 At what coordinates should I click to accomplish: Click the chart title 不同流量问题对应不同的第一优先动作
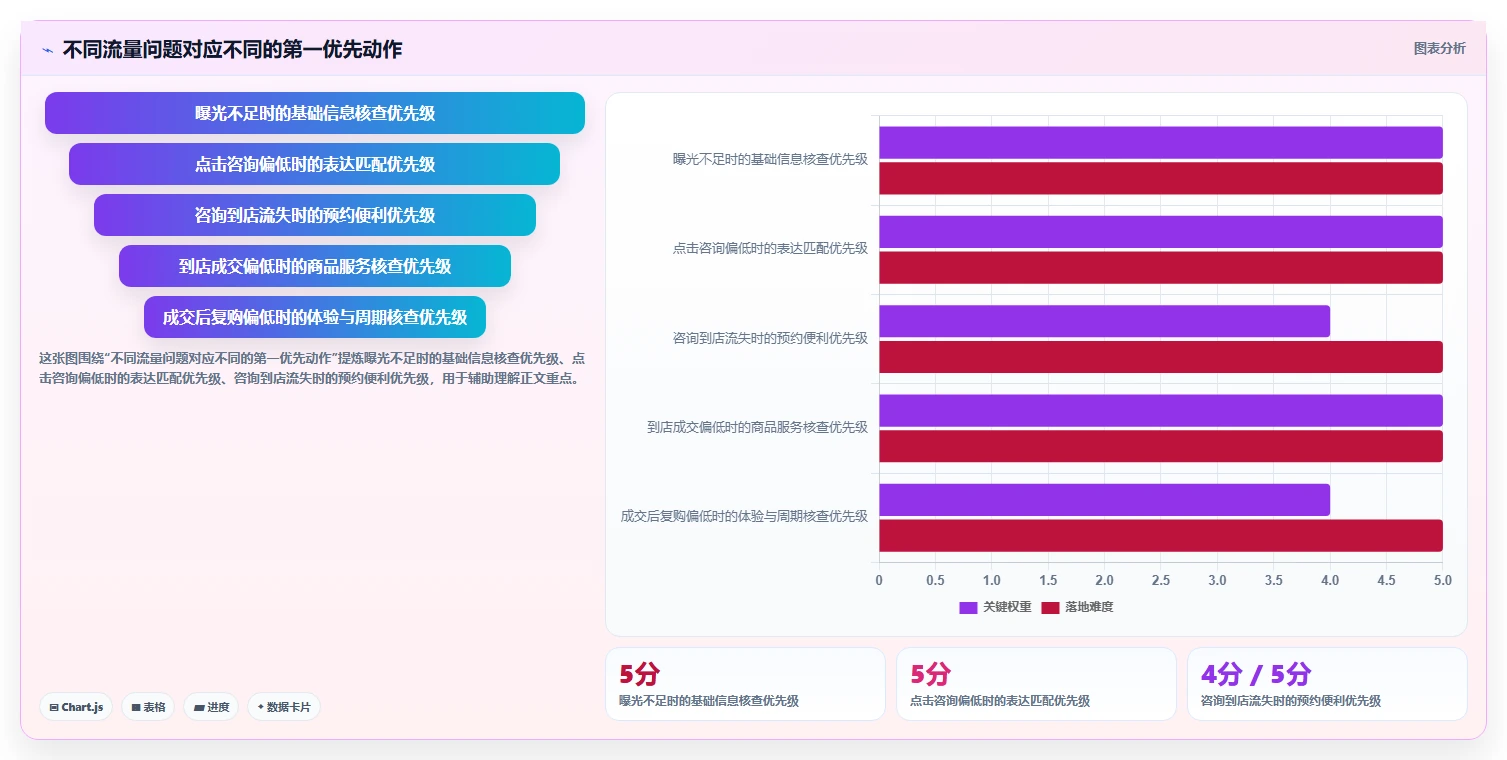pyautogui.click(x=232, y=49)
